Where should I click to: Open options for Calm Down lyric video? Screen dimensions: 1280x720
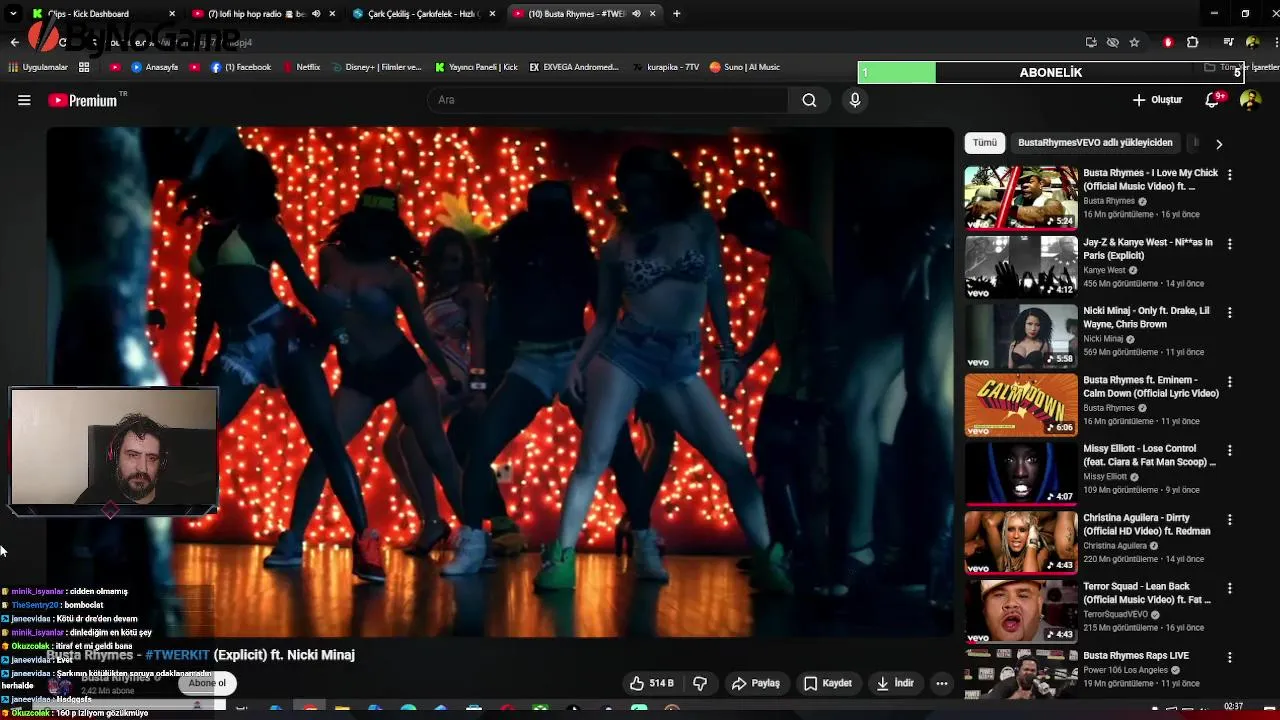click(x=1229, y=381)
